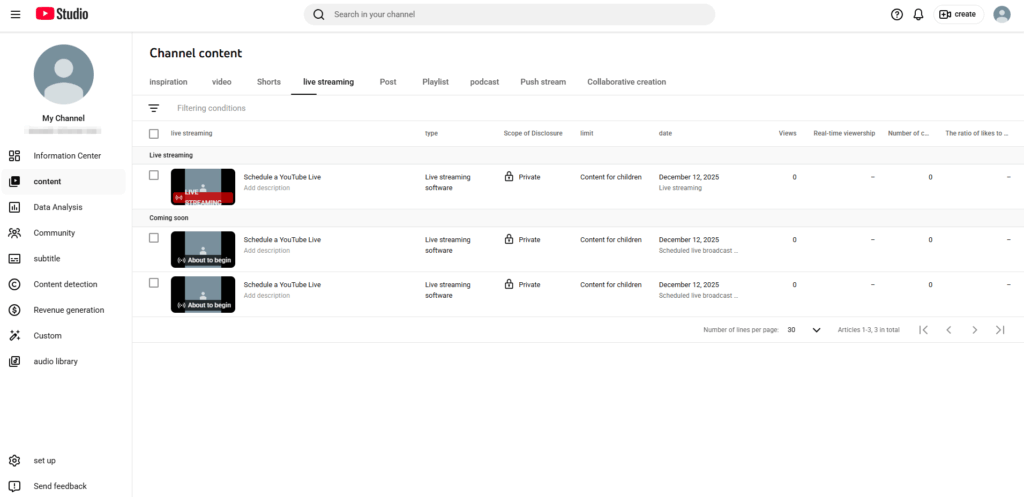The width and height of the screenshot is (1024, 497).
Task: Go to the Revenue generation page
Action: tap(68, 310)
